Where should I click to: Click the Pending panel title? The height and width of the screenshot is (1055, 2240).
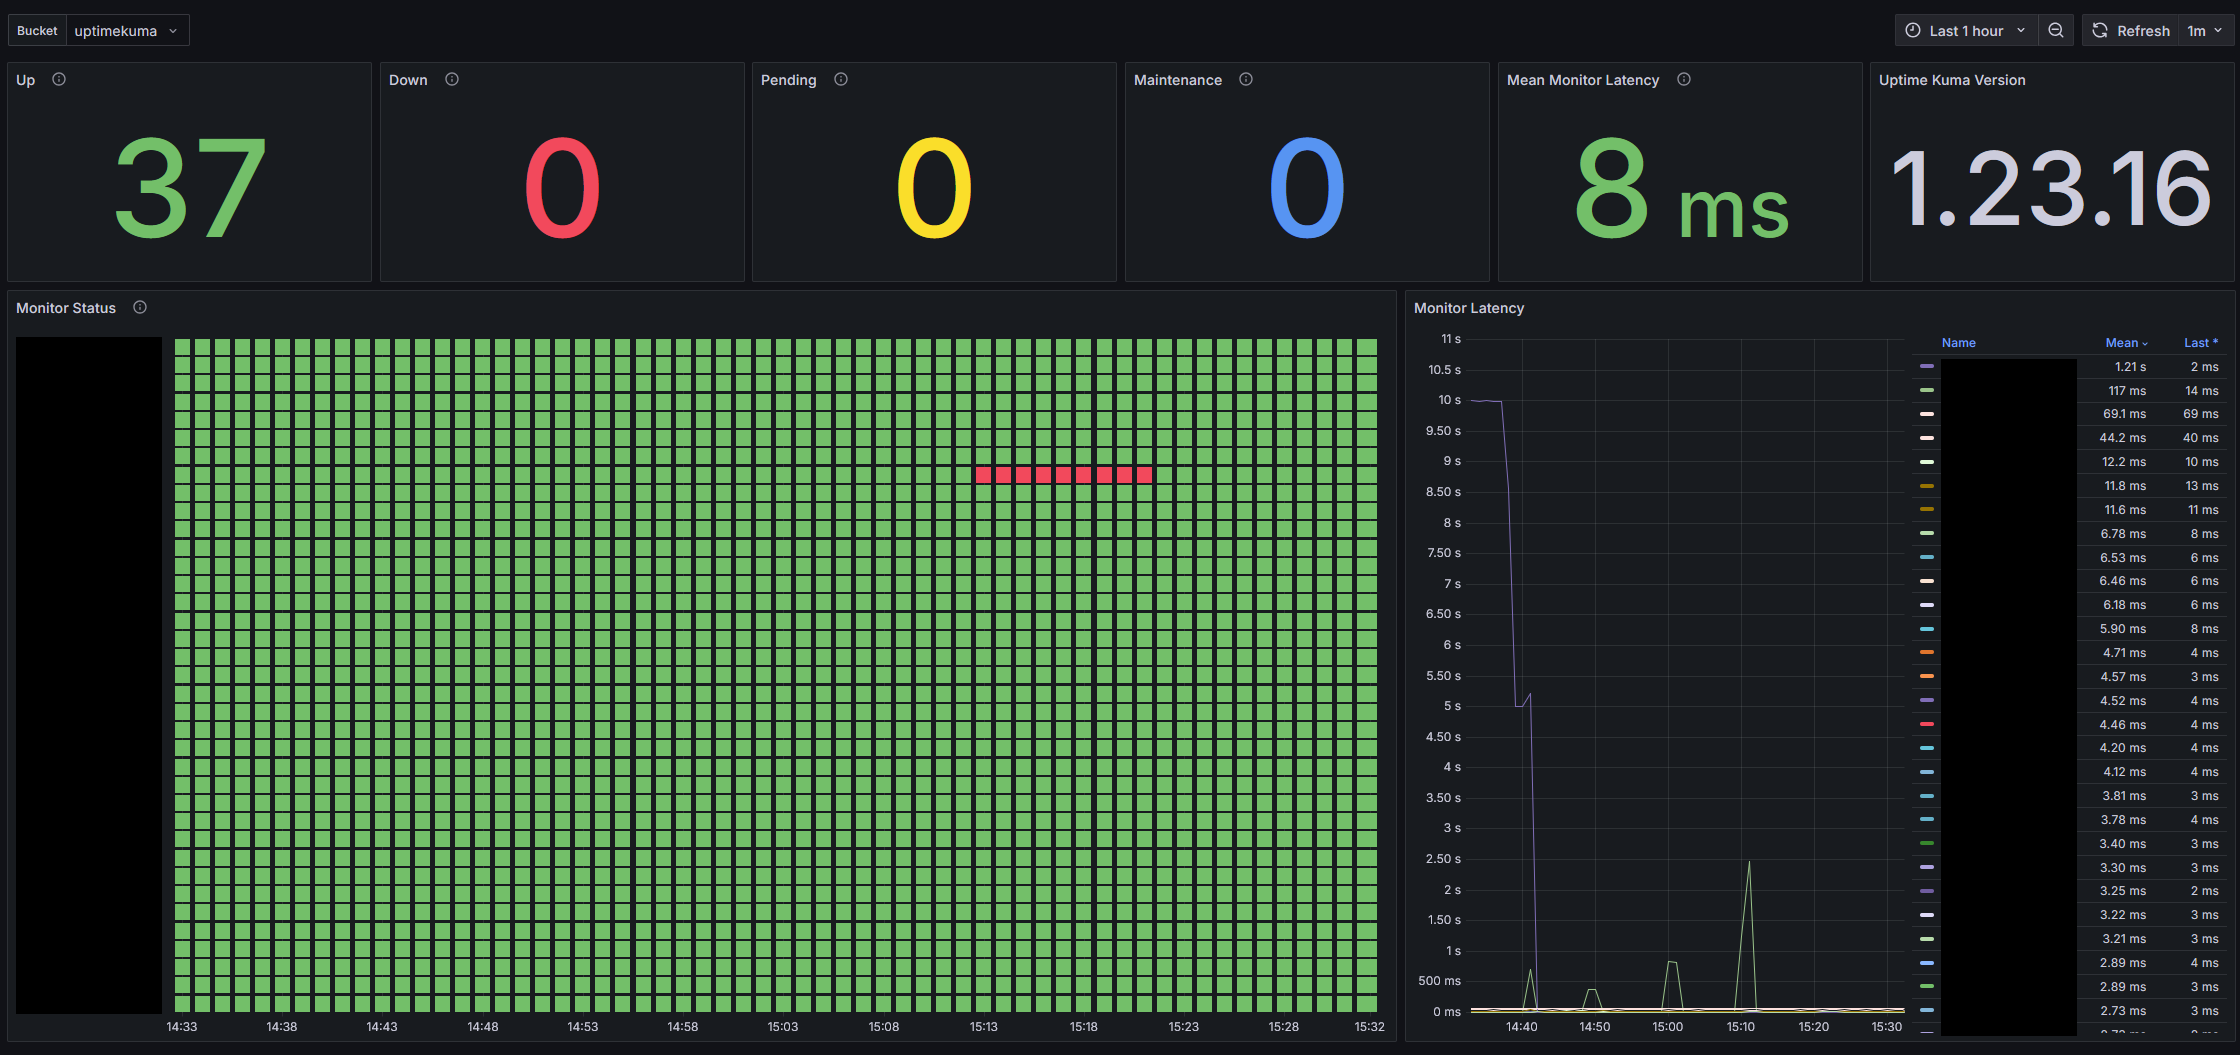[789, 80]
